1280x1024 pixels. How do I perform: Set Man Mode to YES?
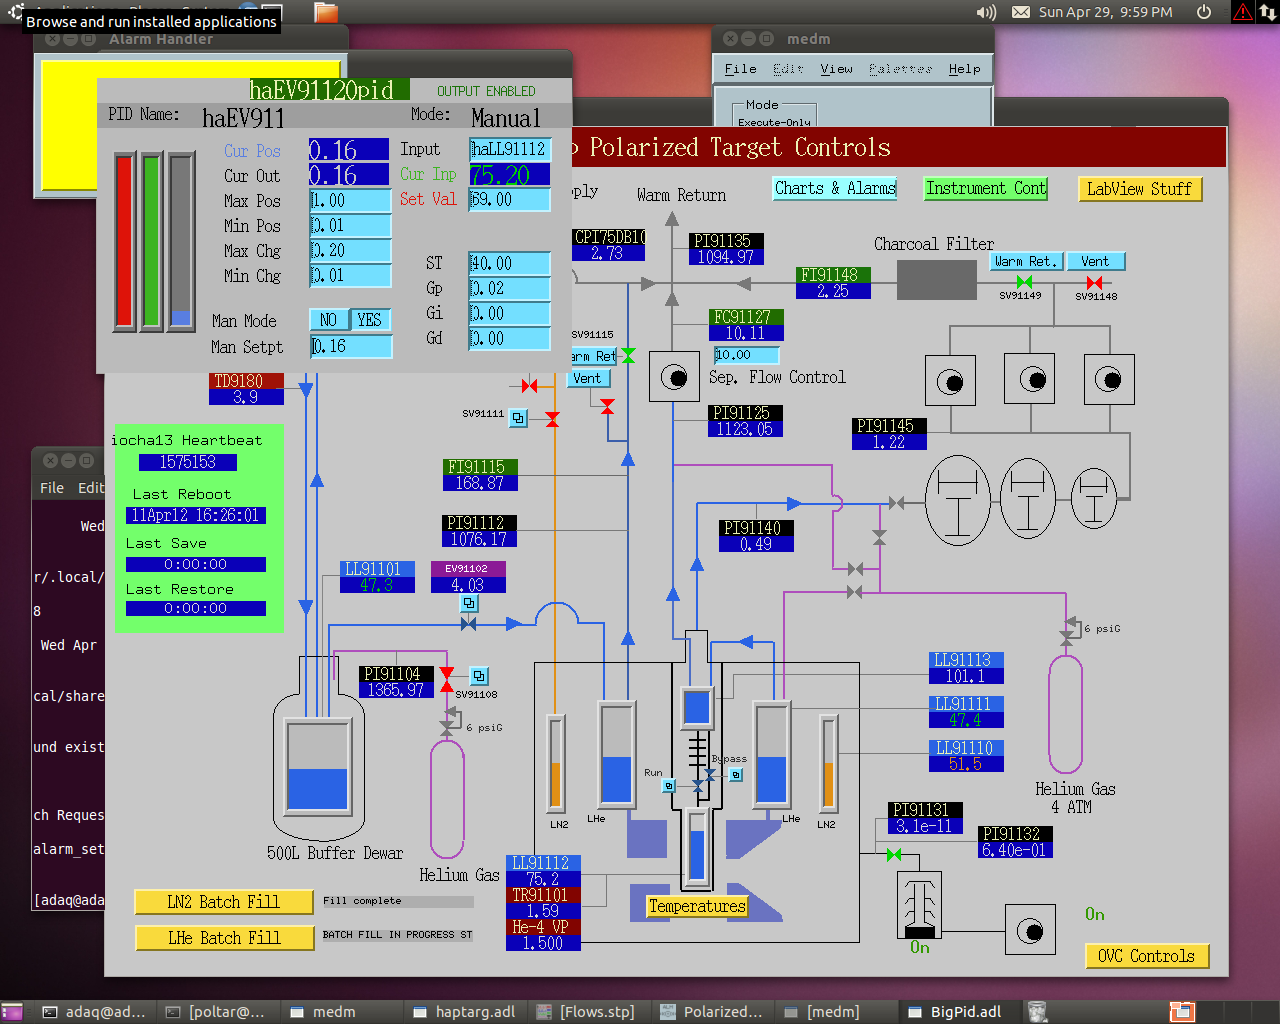point(369,320)
